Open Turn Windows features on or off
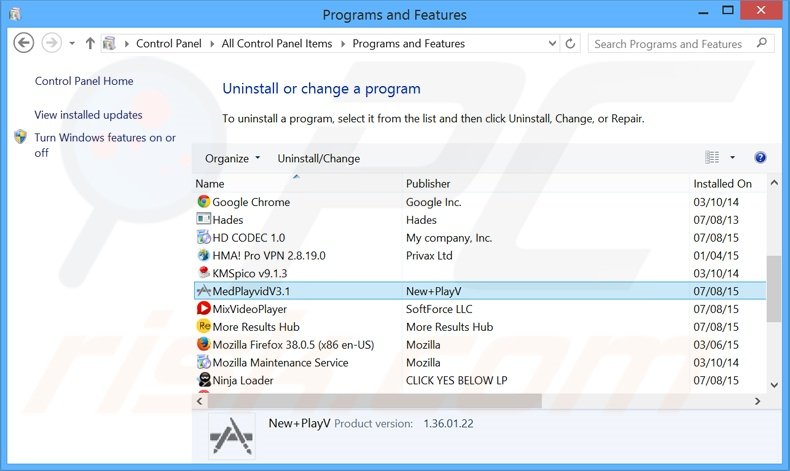 click(105, 145)
